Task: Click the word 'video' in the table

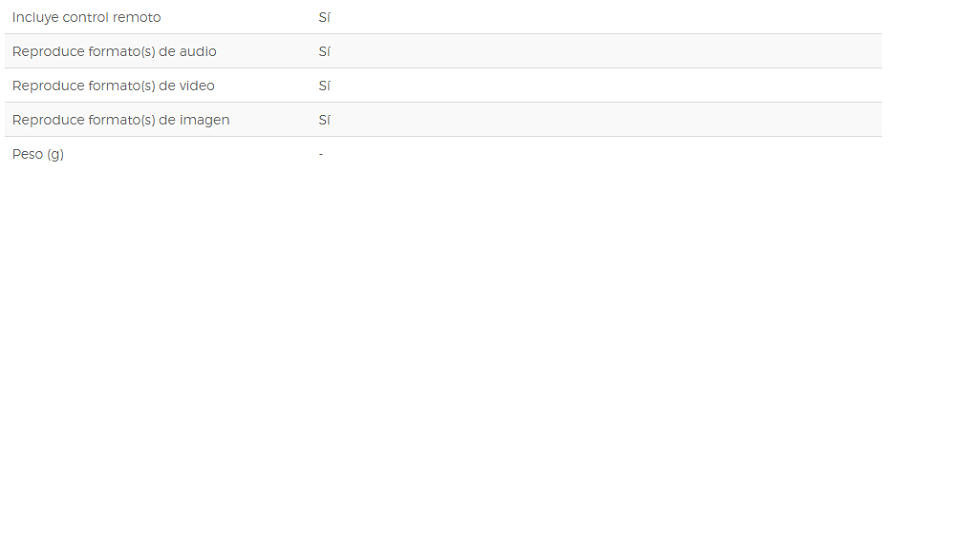Action: point(197,86)
